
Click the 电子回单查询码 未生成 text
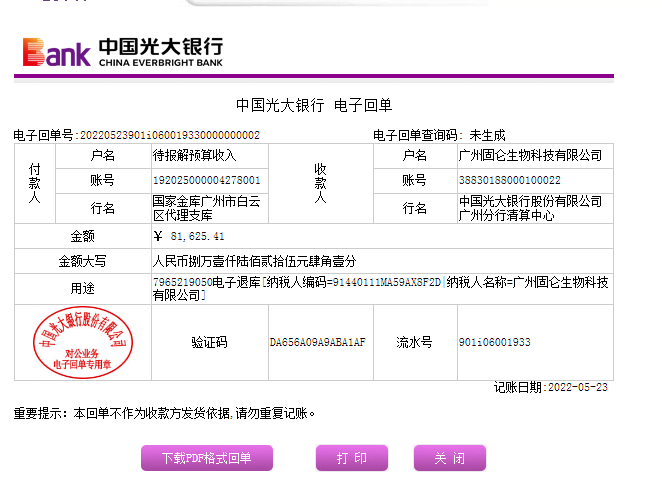coord(439,135)
